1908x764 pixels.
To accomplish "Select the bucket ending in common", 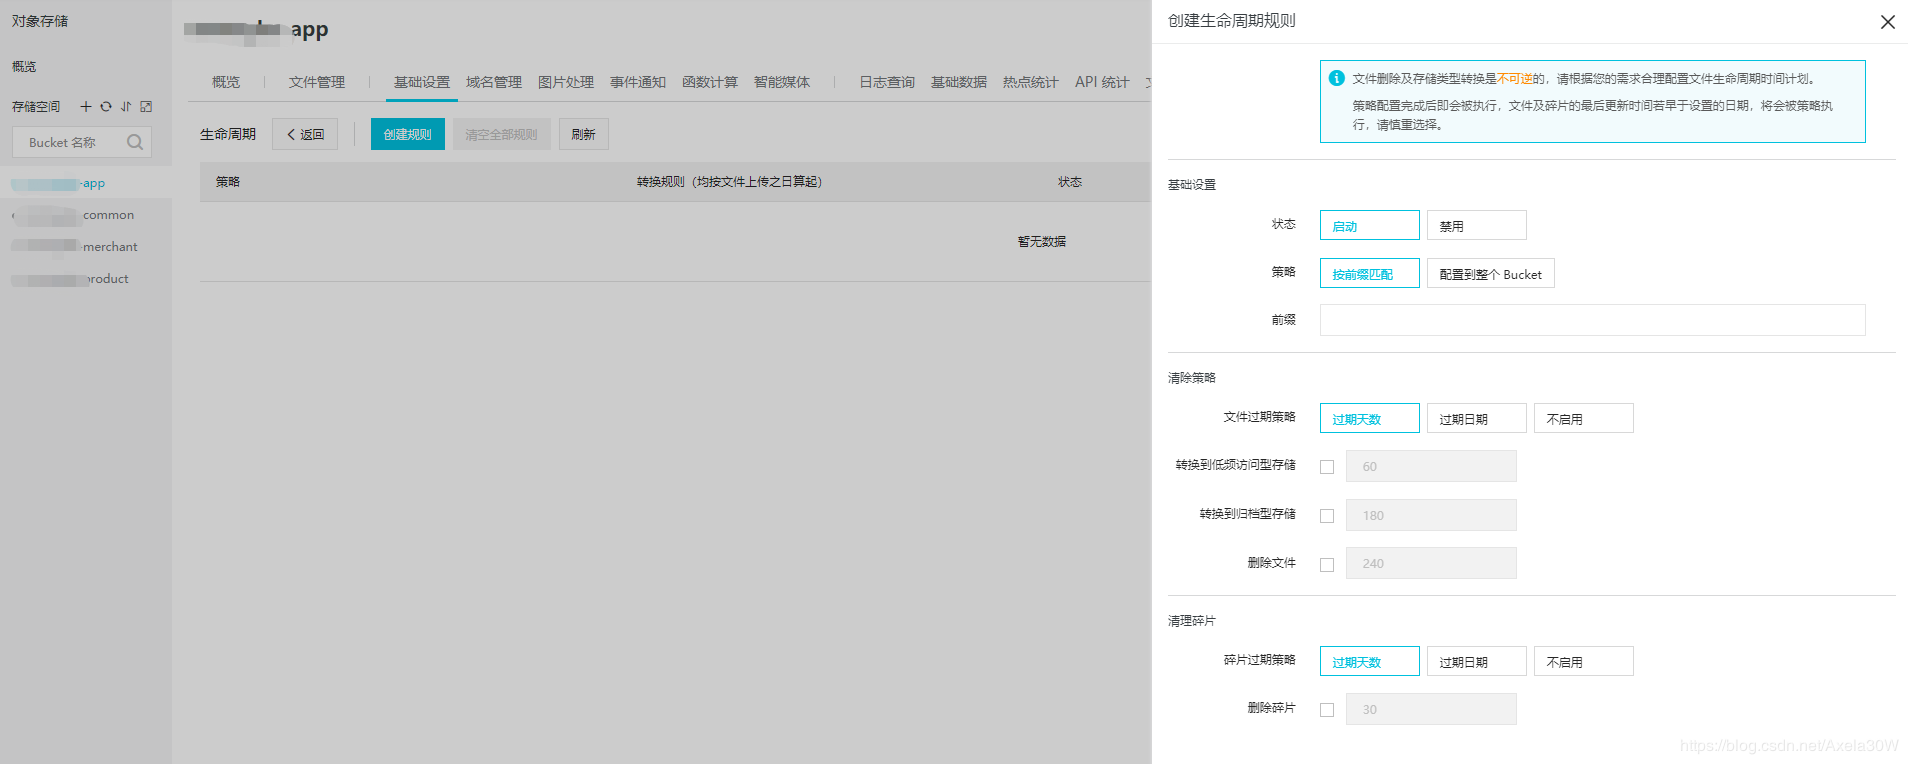I will point(86,215).
